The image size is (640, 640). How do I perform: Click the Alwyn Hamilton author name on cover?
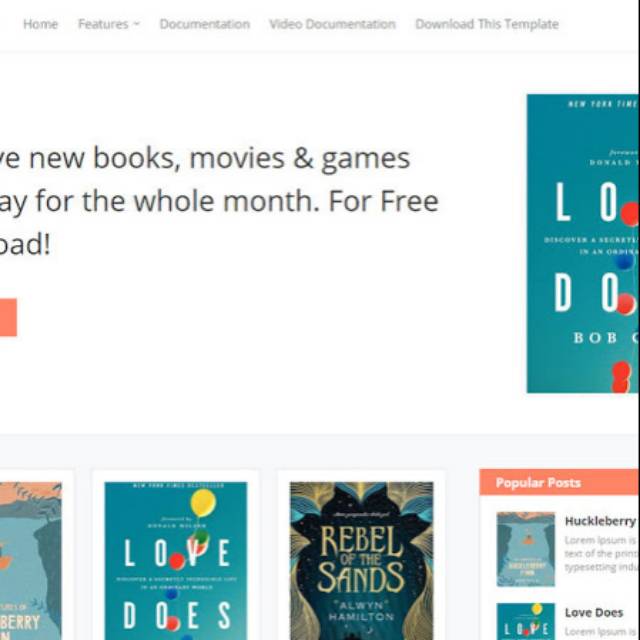point(361,611)
